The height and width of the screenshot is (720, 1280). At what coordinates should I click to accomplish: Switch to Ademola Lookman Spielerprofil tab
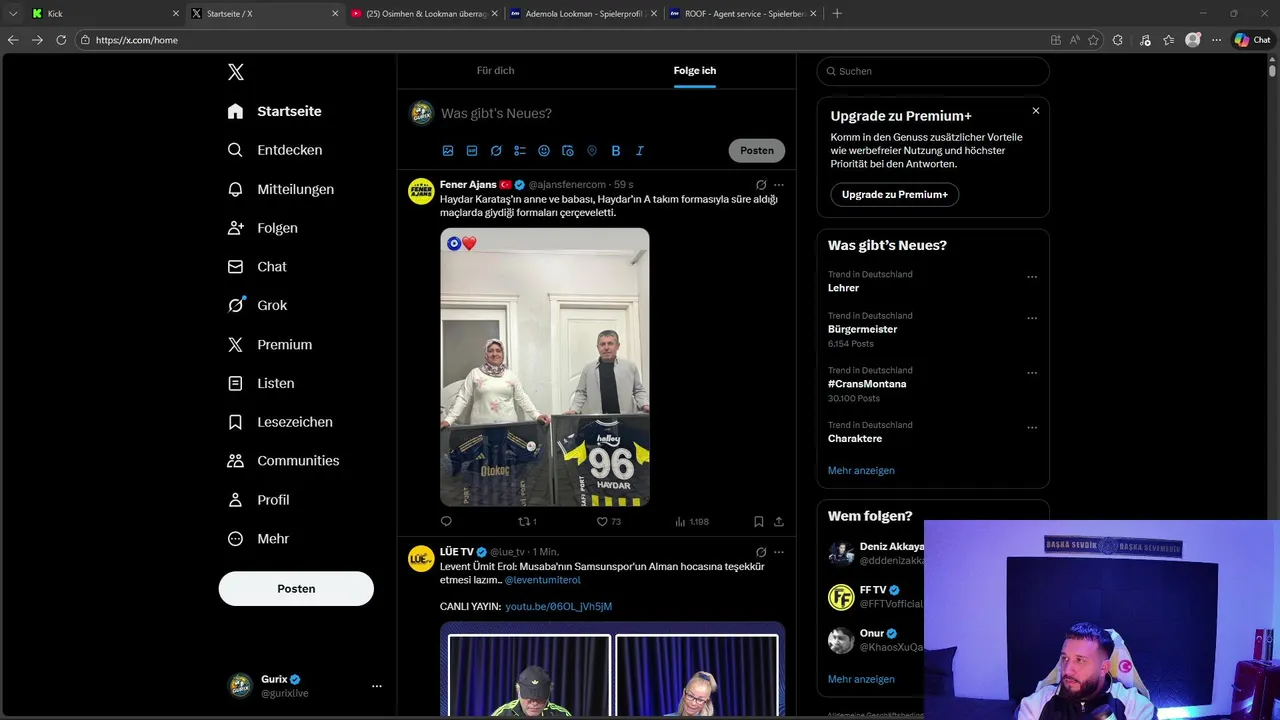tap(583, 14)
